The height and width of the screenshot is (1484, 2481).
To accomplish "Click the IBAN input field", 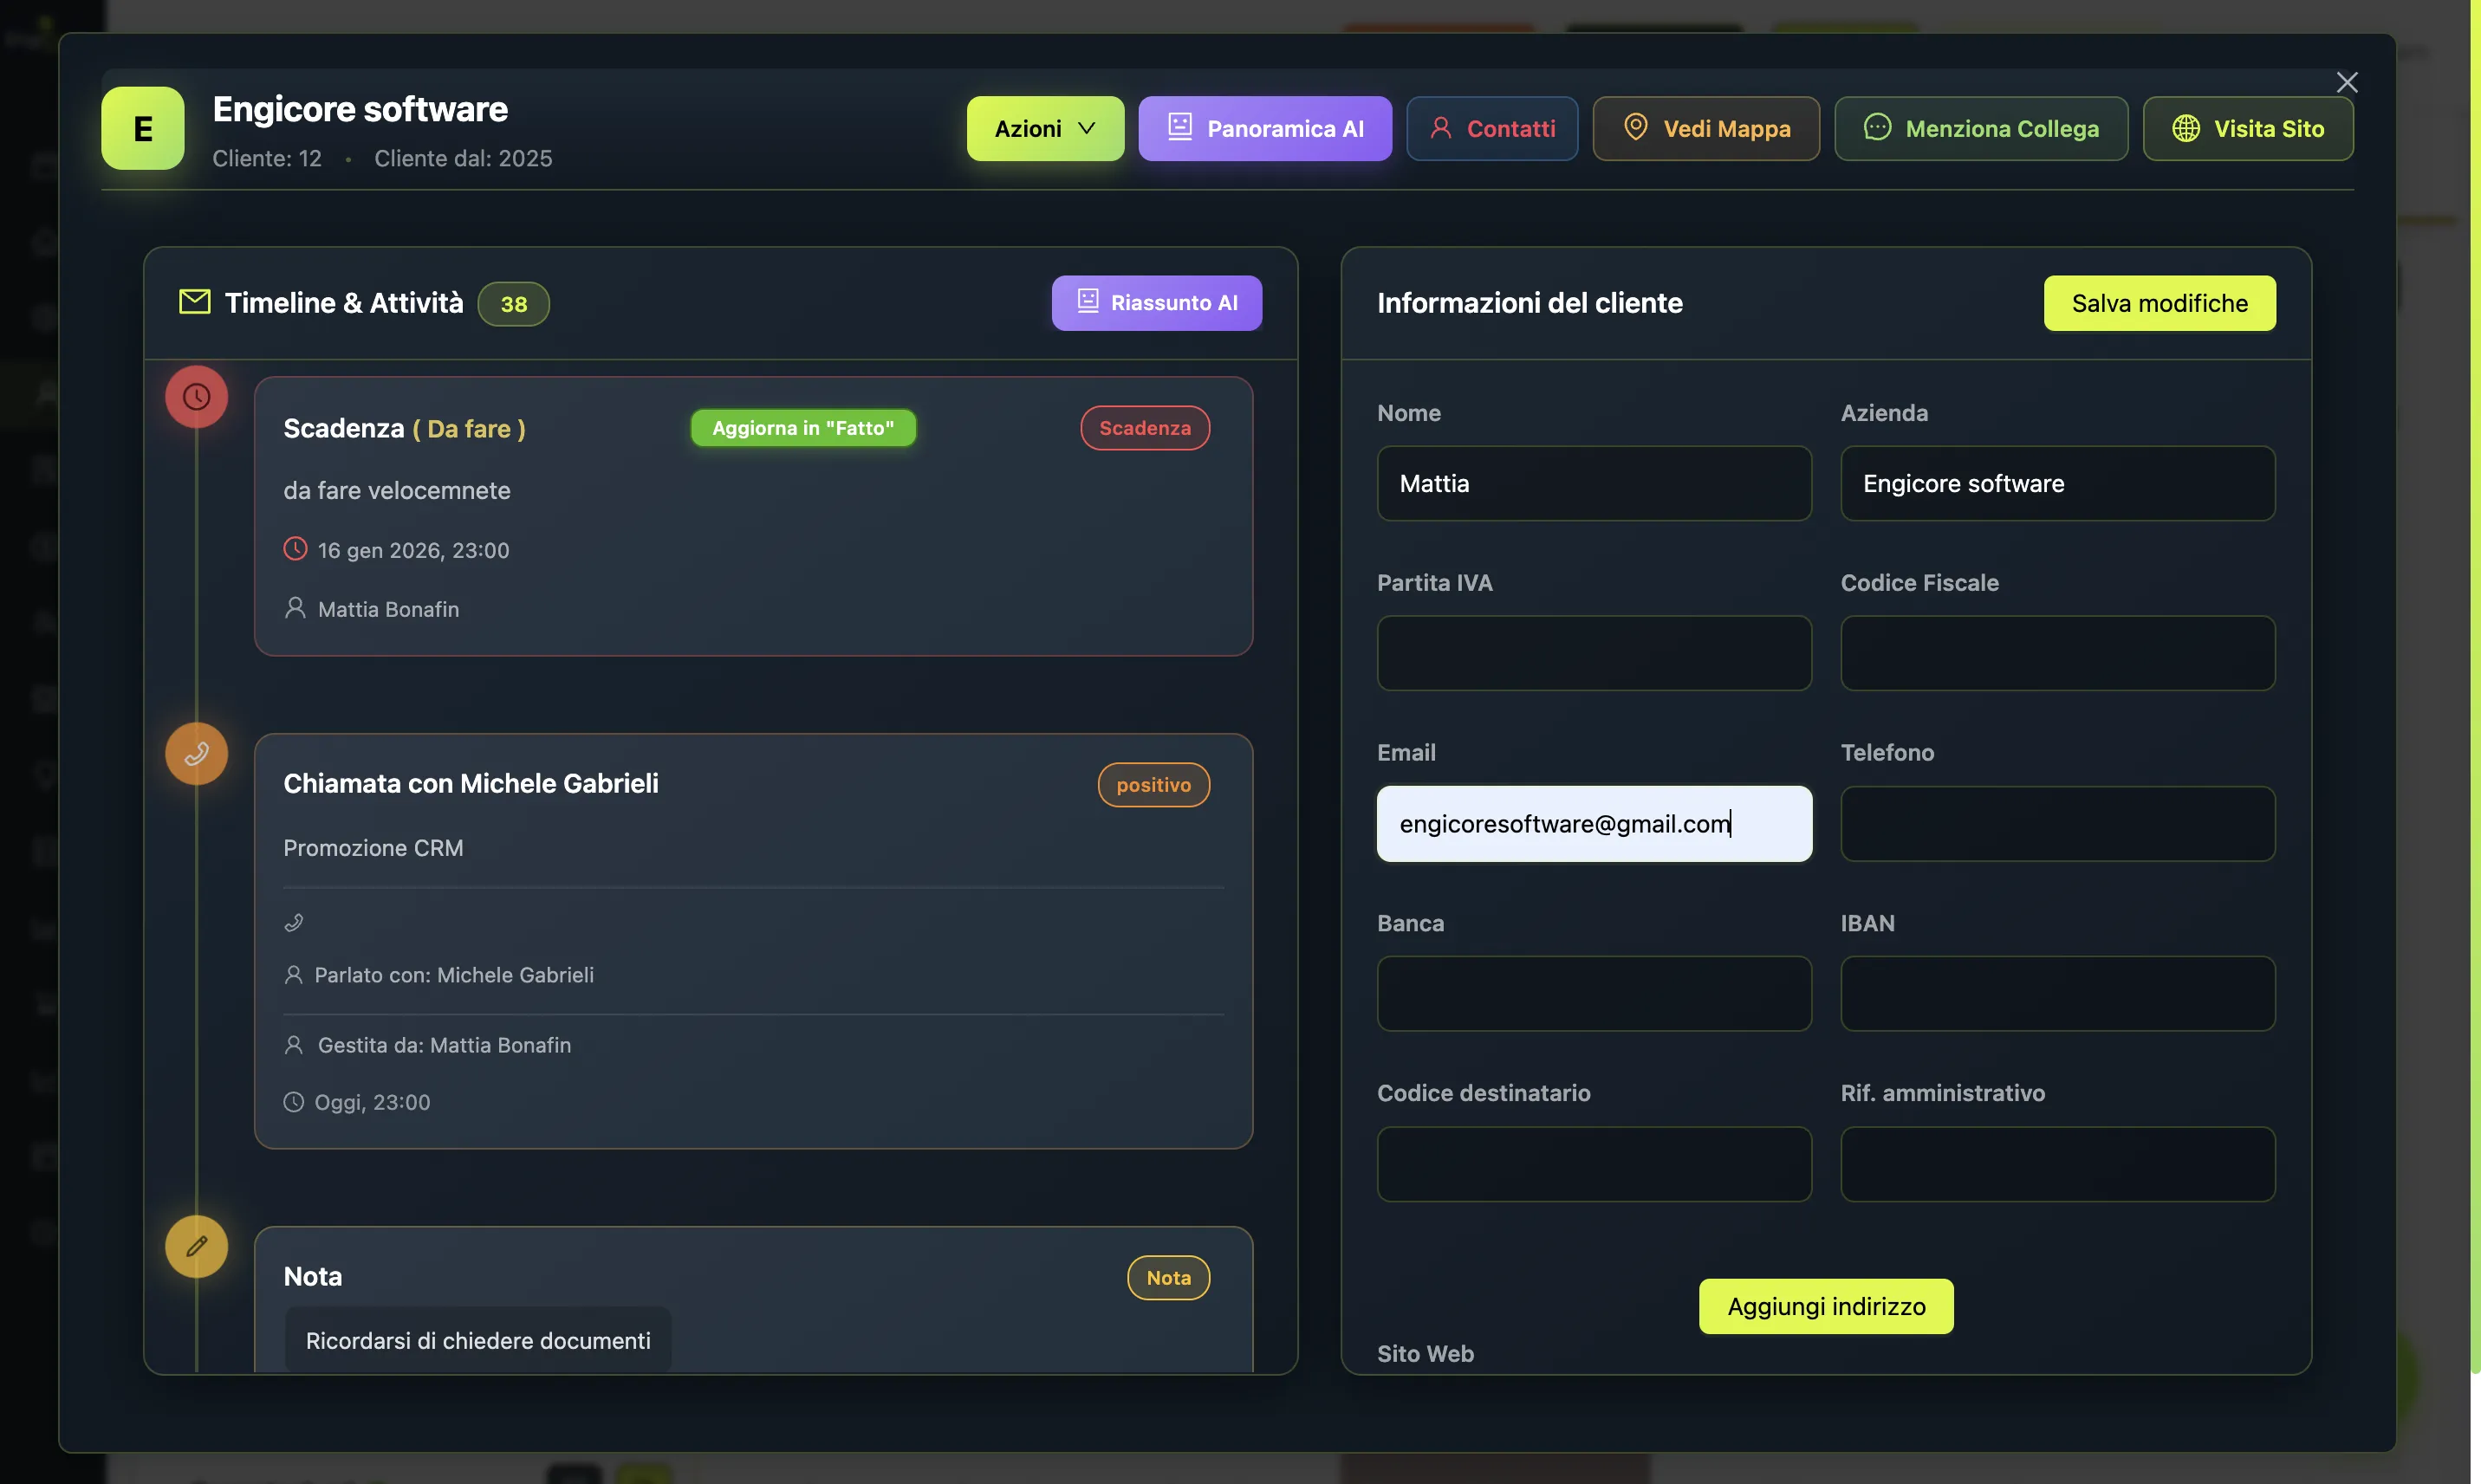I will (x=2057, y=993).
